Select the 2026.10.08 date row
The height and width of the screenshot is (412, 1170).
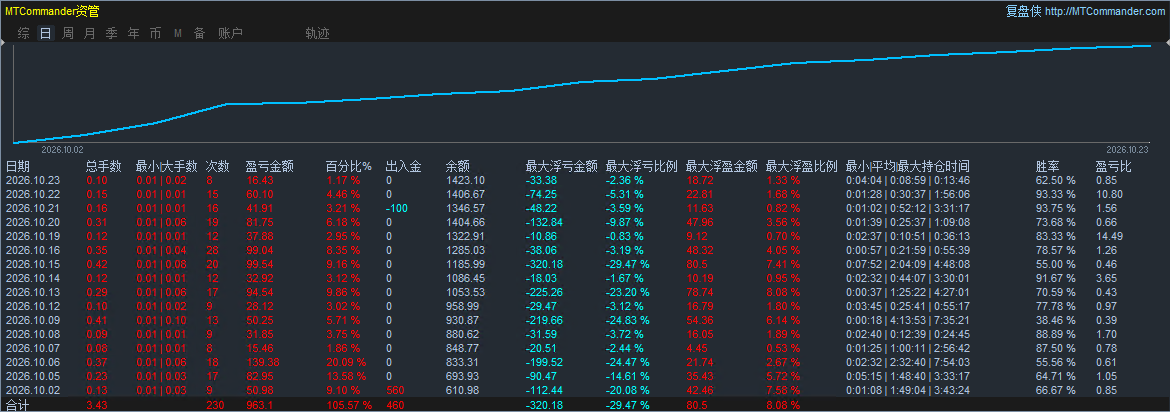point(585,334)
